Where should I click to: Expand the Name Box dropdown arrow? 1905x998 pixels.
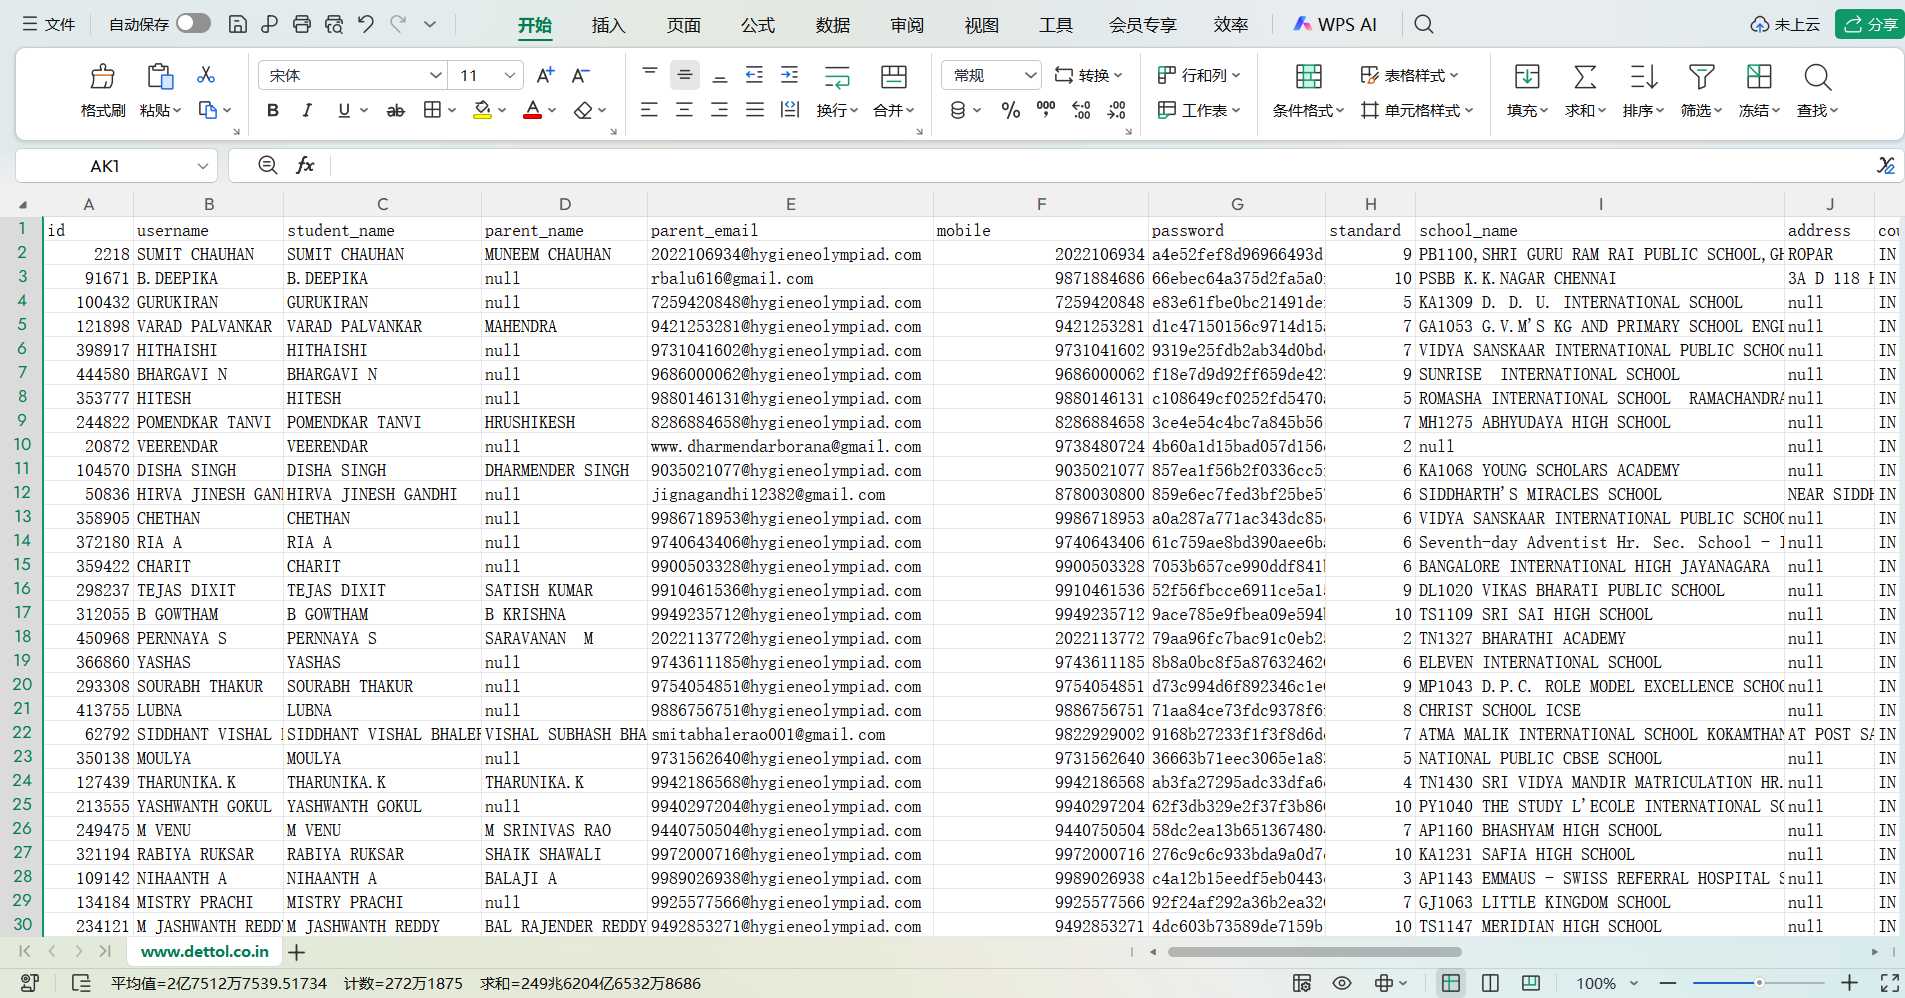[203, 166]
